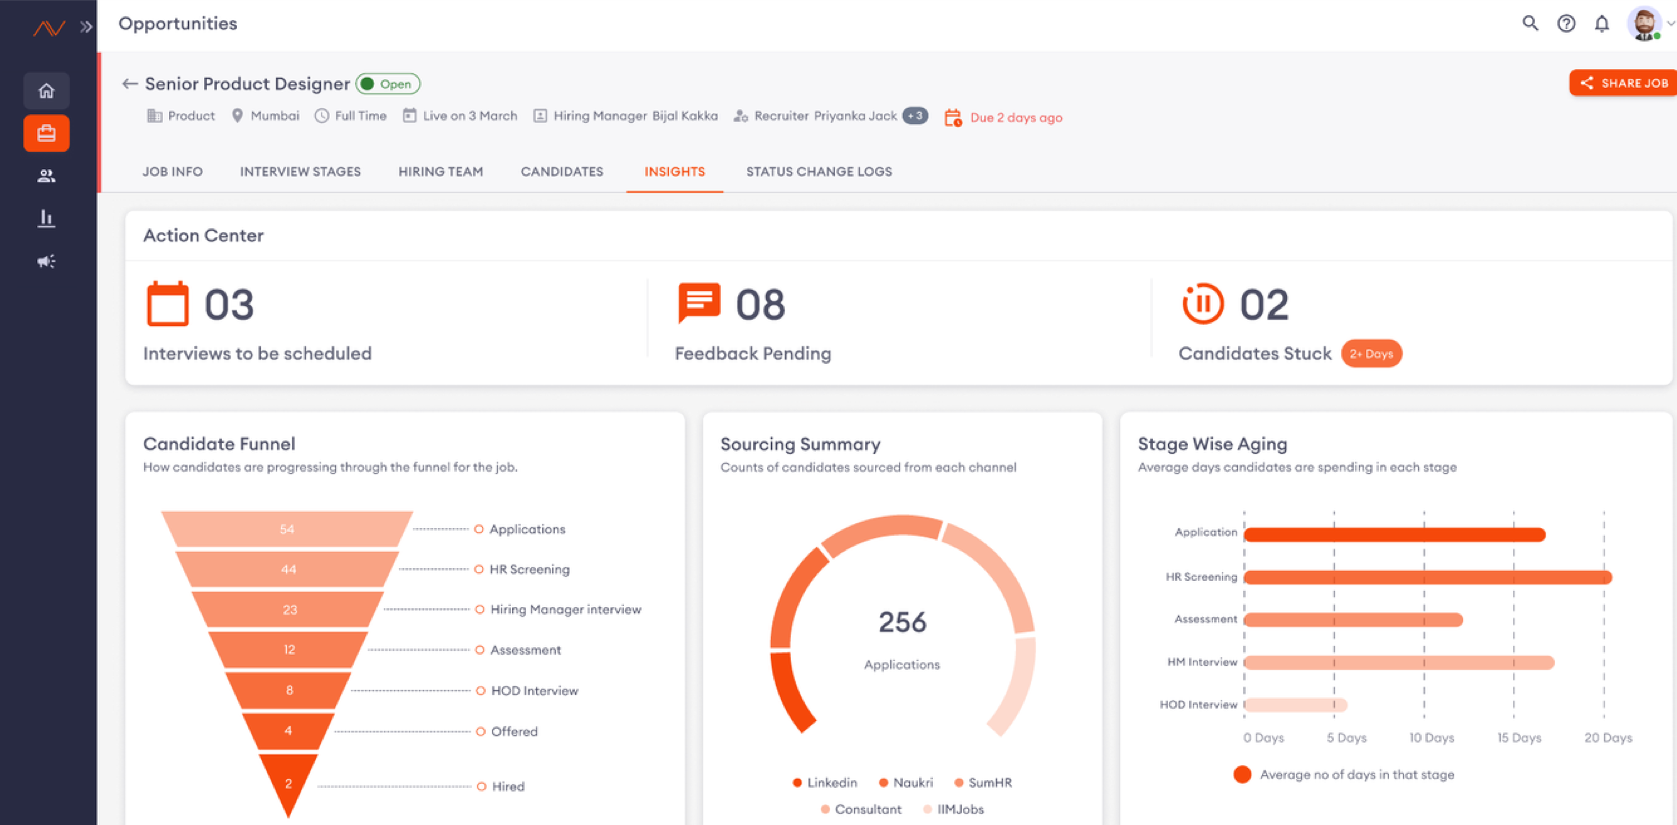Image resolution: width=1677 pixels, height=825 pixels.
Task: Click the Offered funnel stage label
Action: 514,732
